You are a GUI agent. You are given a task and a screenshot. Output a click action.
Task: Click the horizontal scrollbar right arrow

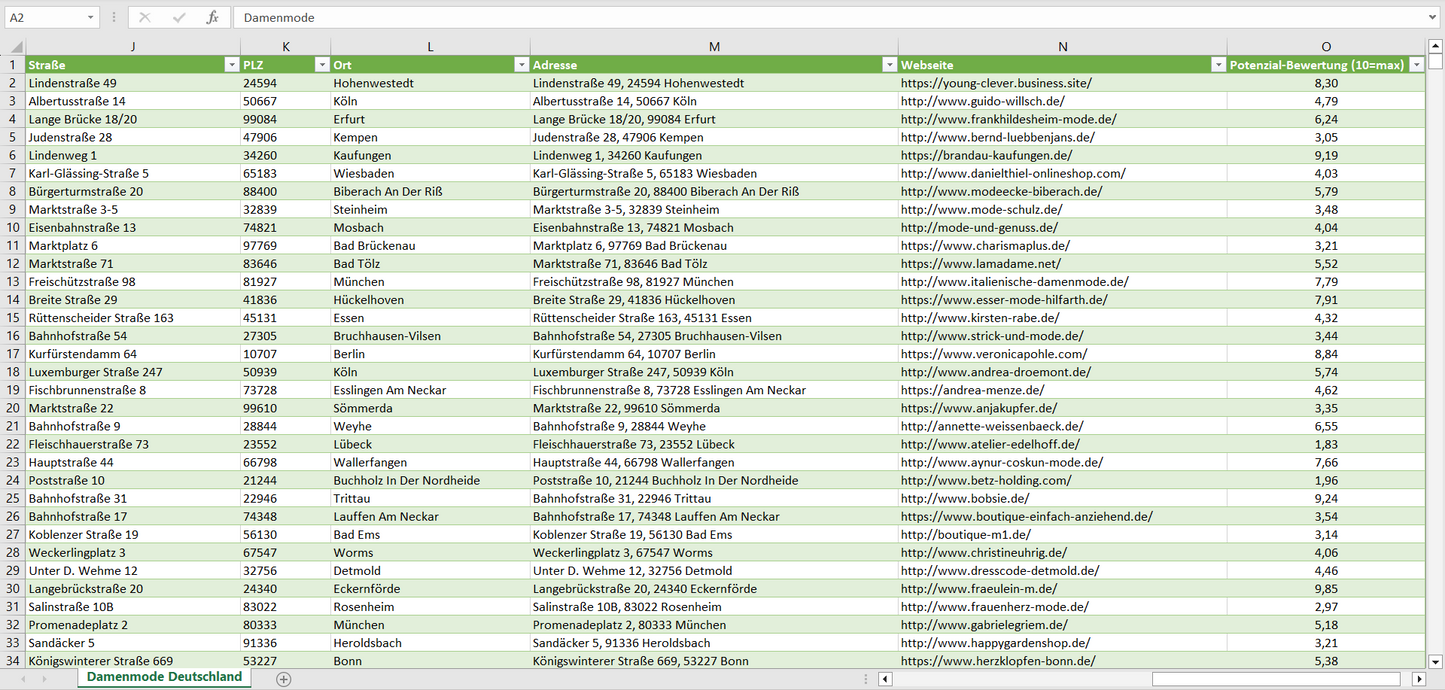point(1418,679)
